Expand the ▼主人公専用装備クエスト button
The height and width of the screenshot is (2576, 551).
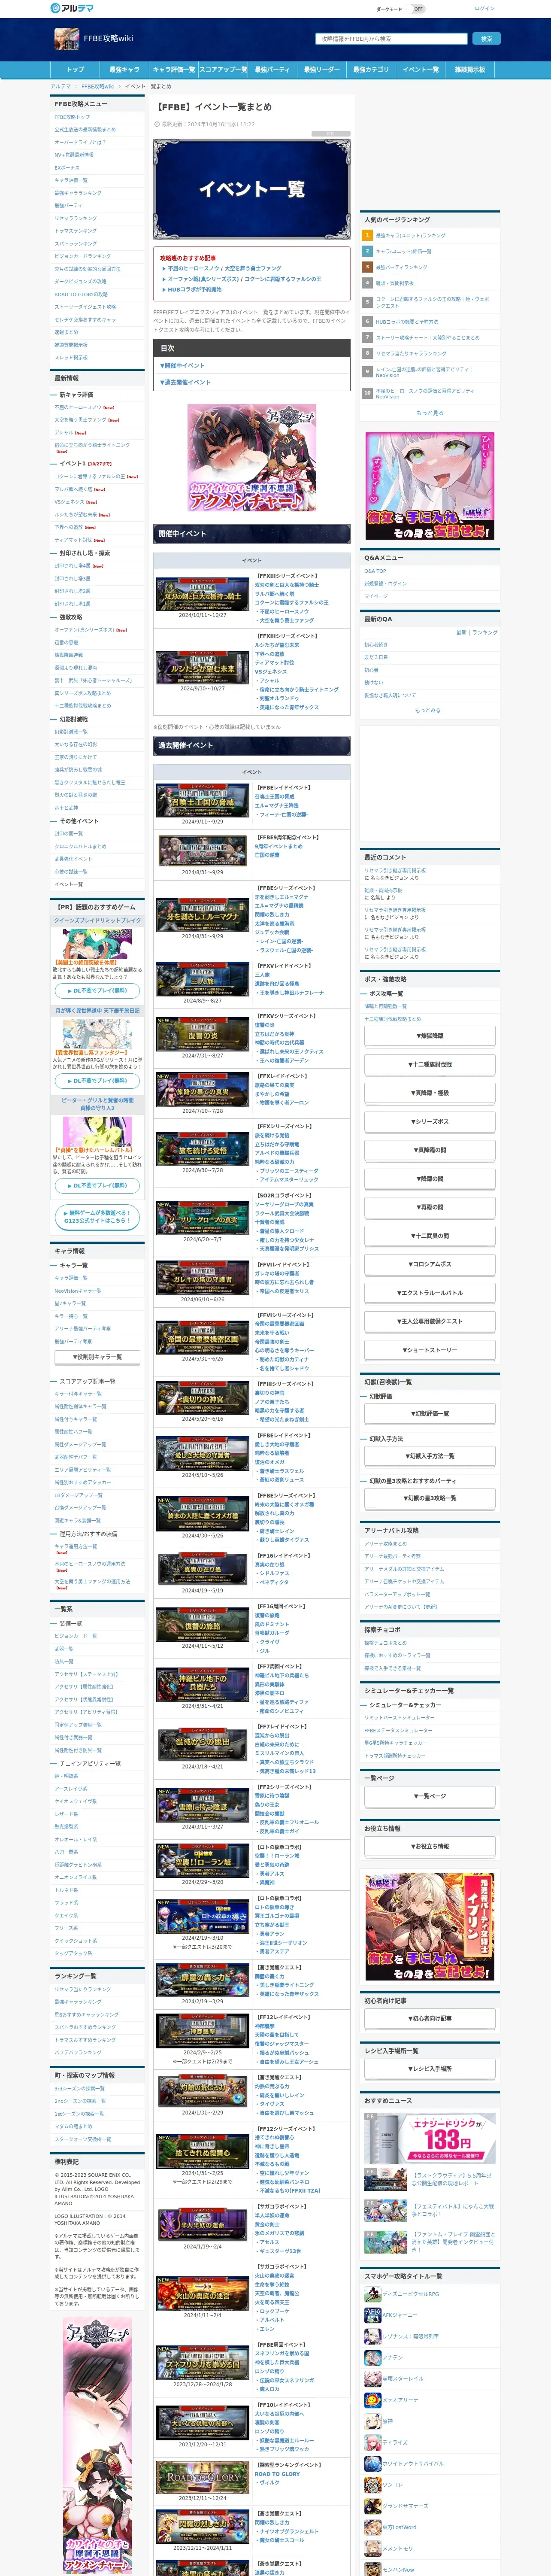pos(430,1321)
